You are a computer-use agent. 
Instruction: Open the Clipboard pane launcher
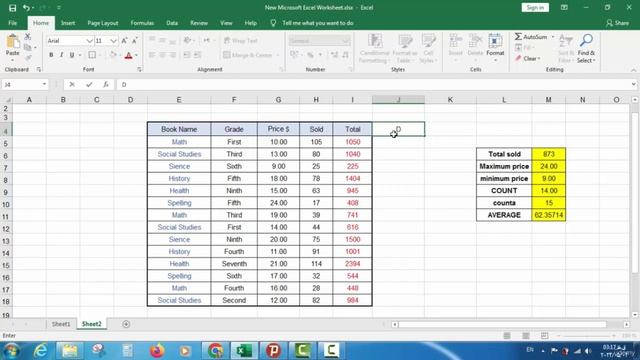[x=39, y=70]
